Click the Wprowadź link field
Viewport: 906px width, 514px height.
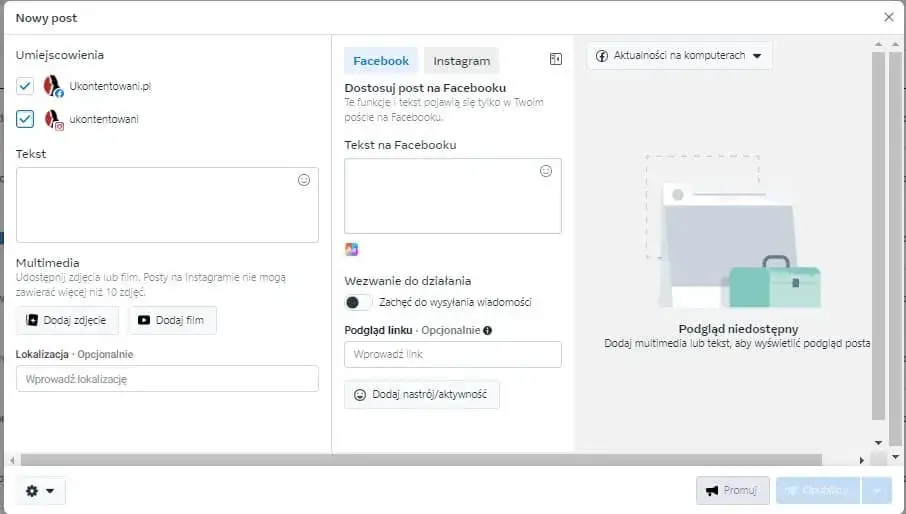point(452,354)
